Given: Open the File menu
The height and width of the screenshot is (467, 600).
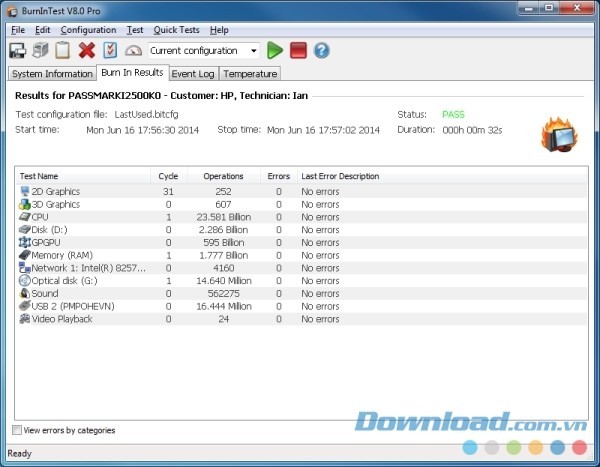Looking at the screenshot, I should pyautogui.click(x=18, y=30).
